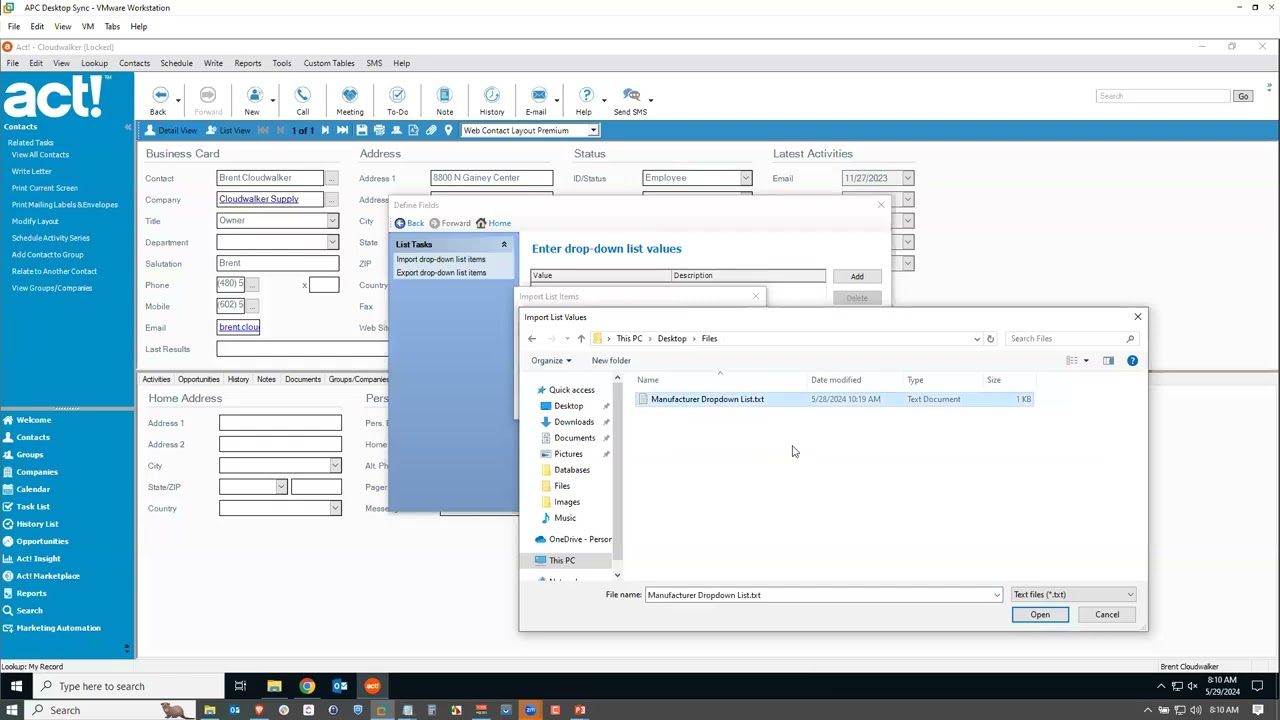
Task: Click the Back toolbar icon in Act!
Action: 159,96
